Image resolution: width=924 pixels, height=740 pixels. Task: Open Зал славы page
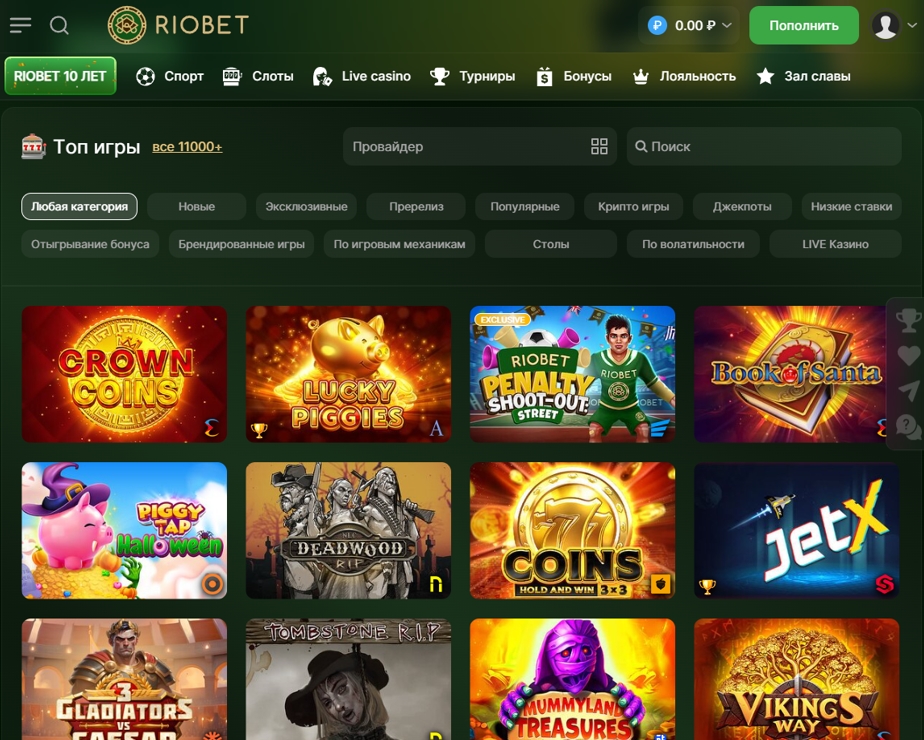tap(803, 76)
